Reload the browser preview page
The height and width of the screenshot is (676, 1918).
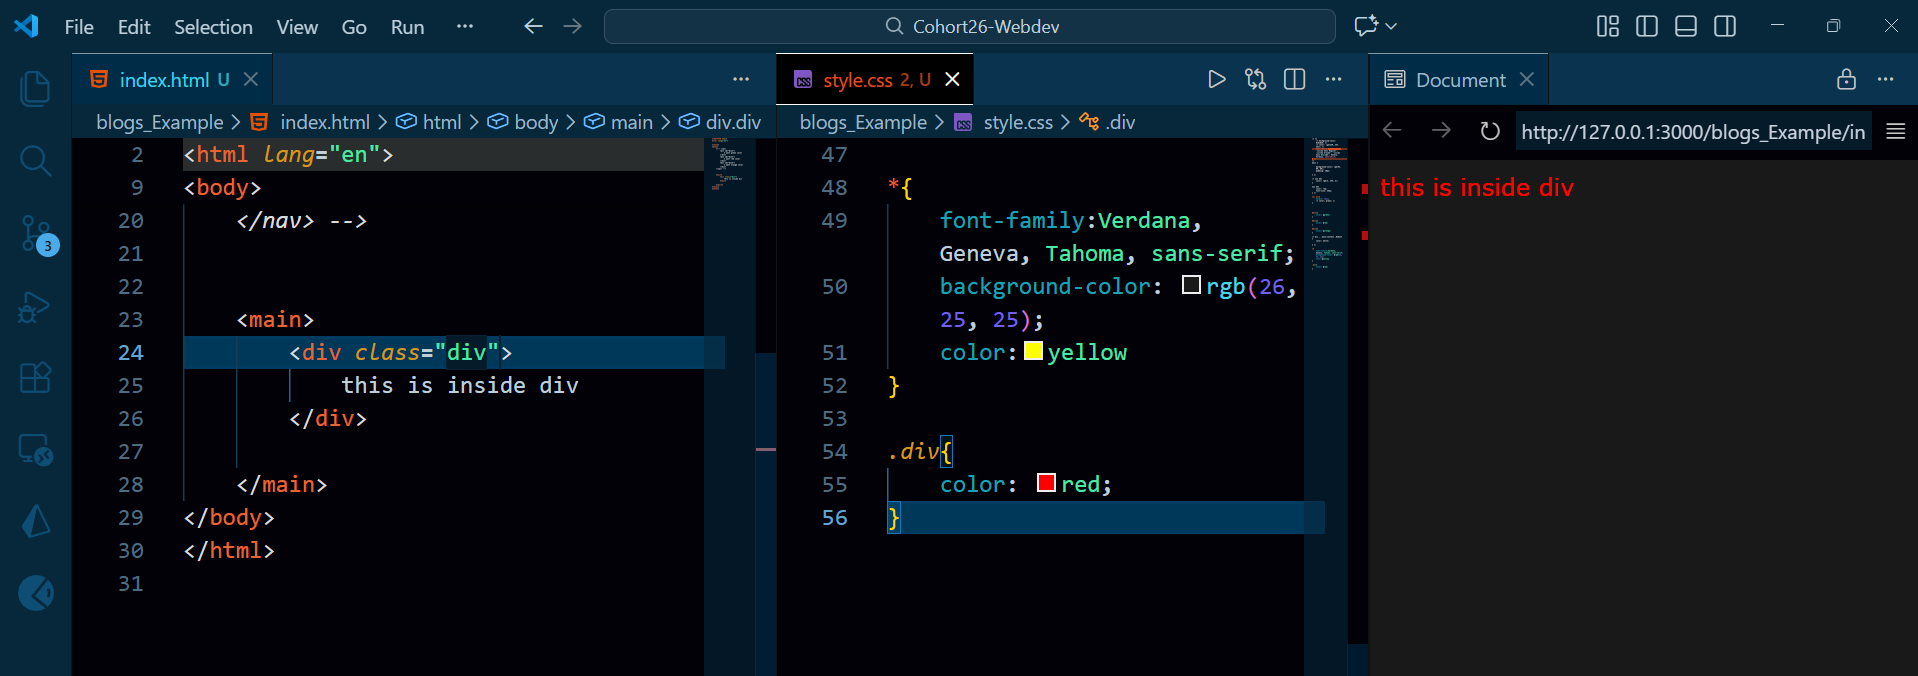(1489, 132)
